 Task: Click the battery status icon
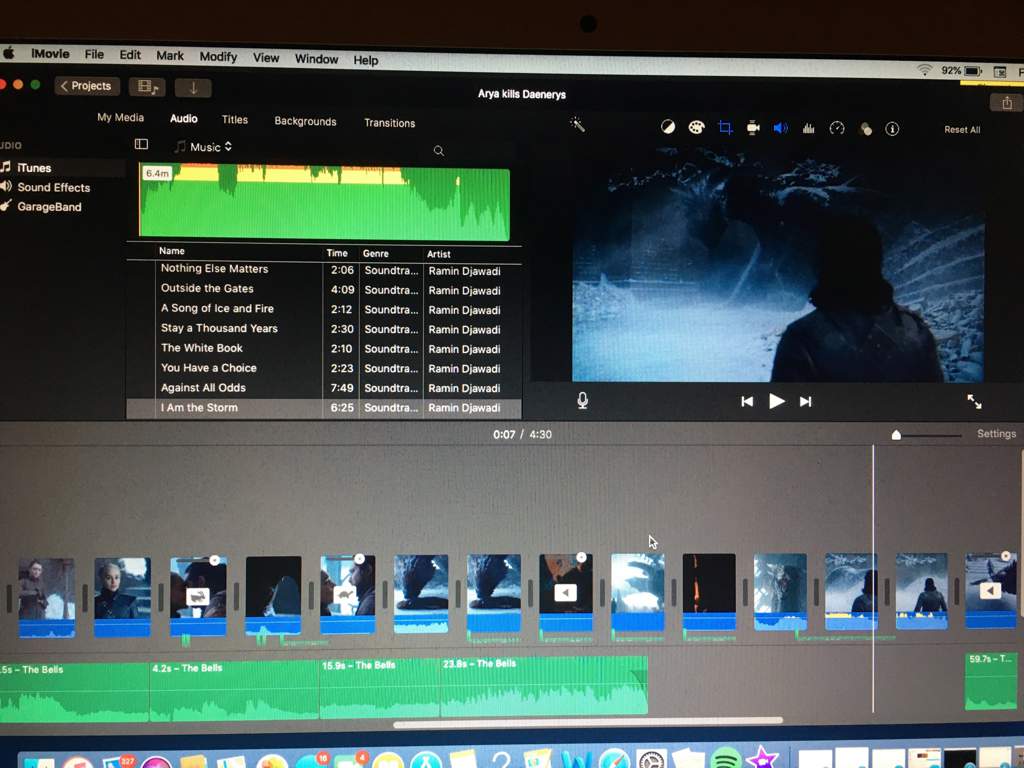click(973, 71)
